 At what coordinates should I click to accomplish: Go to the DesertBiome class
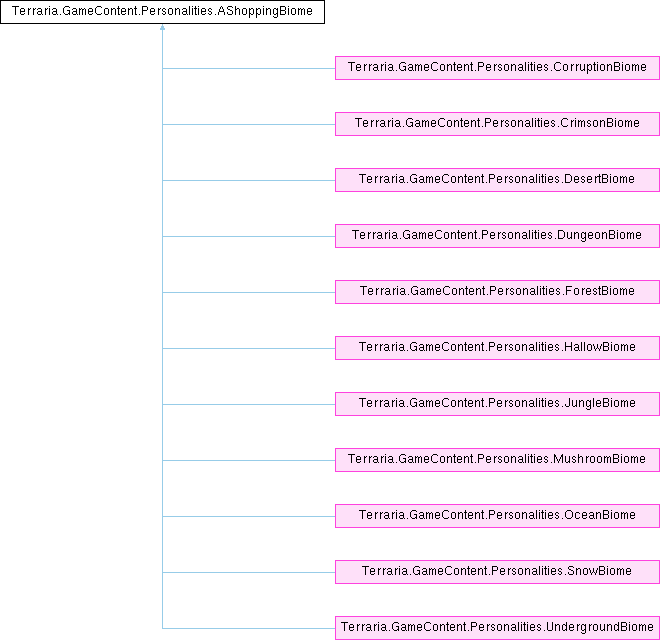click(497, 180)
